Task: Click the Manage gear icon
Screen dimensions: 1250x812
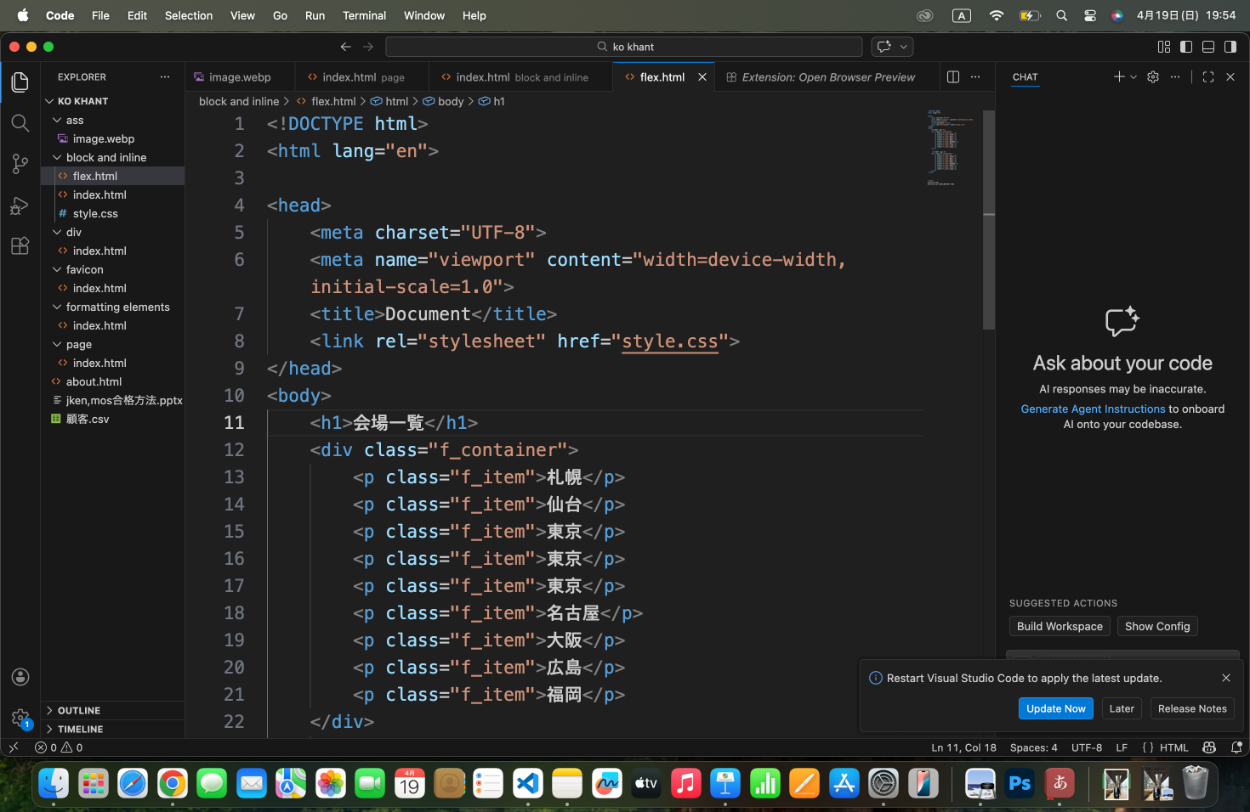Action: coord(20,717)
